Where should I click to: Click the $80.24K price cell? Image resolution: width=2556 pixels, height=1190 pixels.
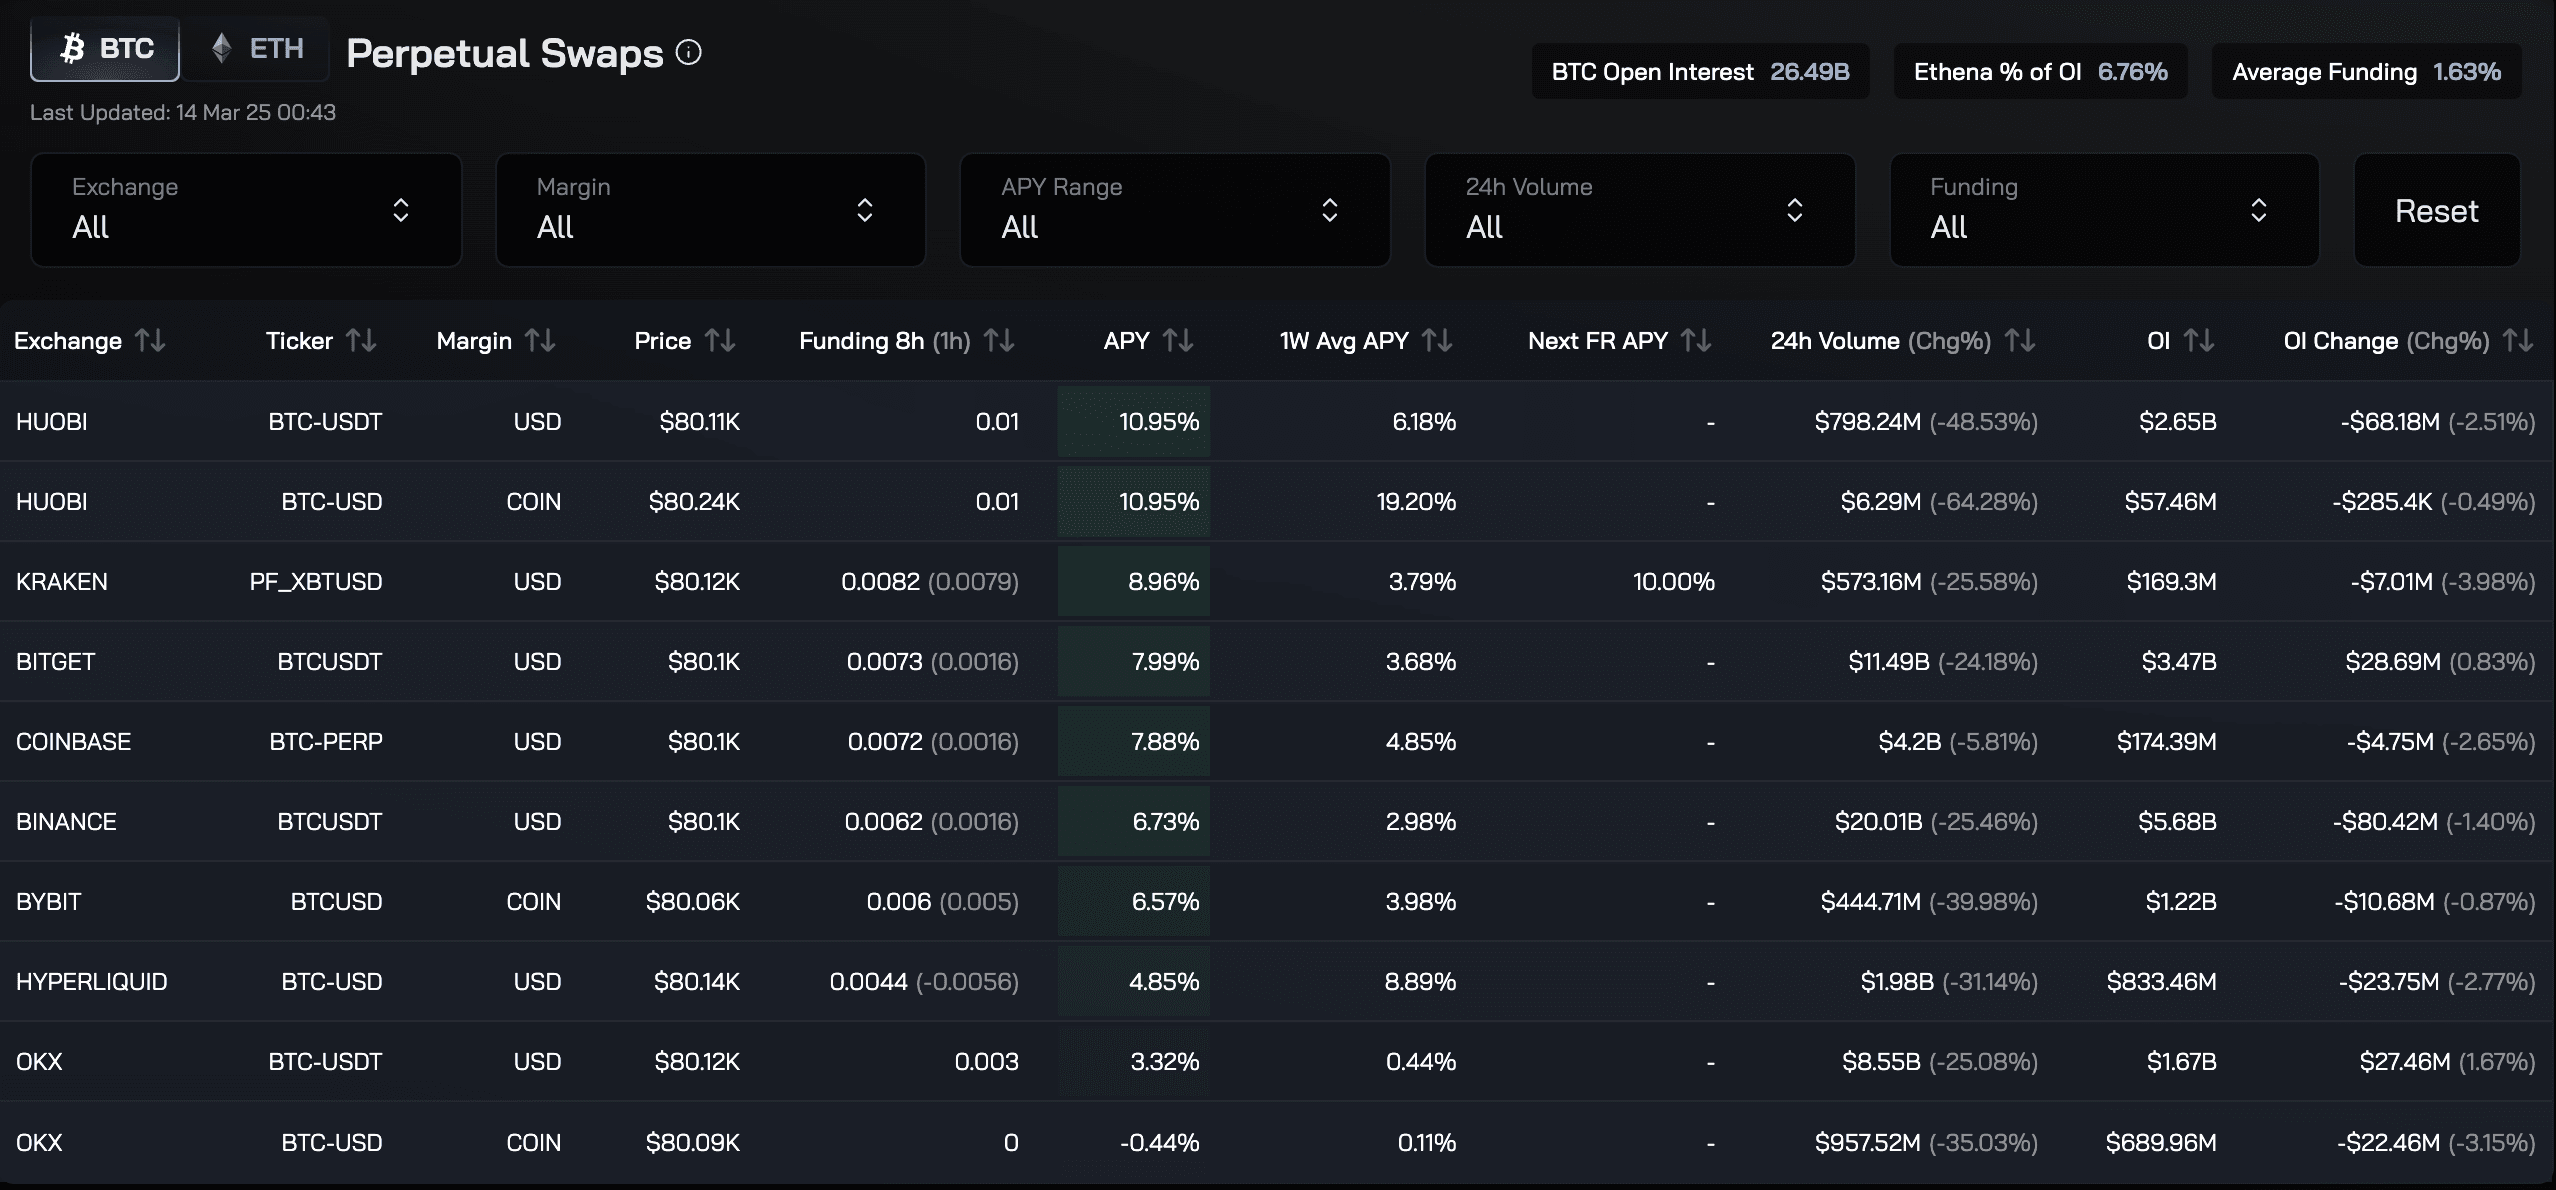click(x=694, y=502)
